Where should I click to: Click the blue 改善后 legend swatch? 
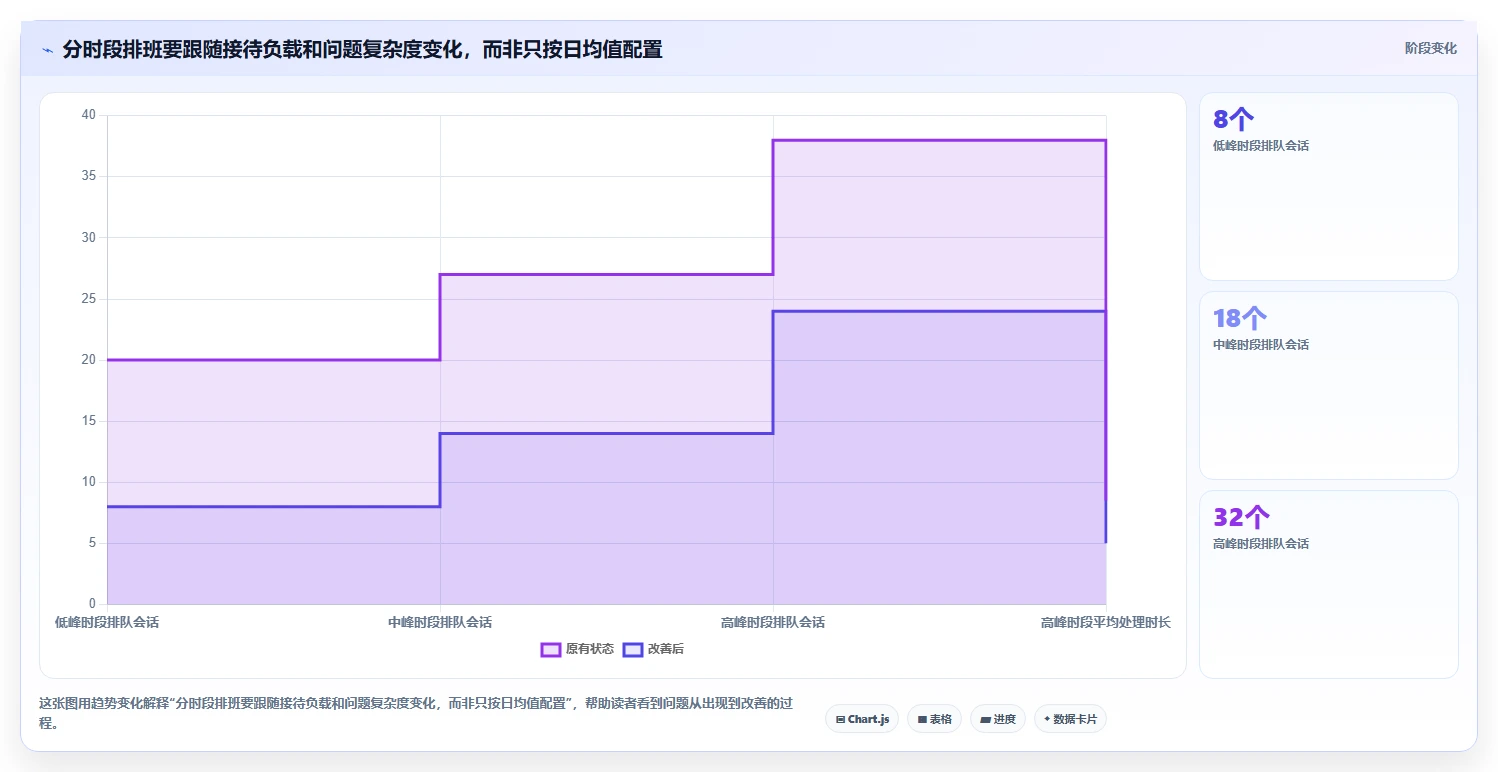tap(633, 649)
